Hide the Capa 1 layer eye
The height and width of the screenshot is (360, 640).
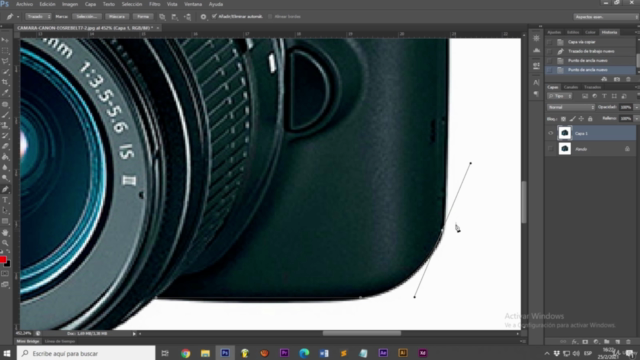click(x=551, y=133)
